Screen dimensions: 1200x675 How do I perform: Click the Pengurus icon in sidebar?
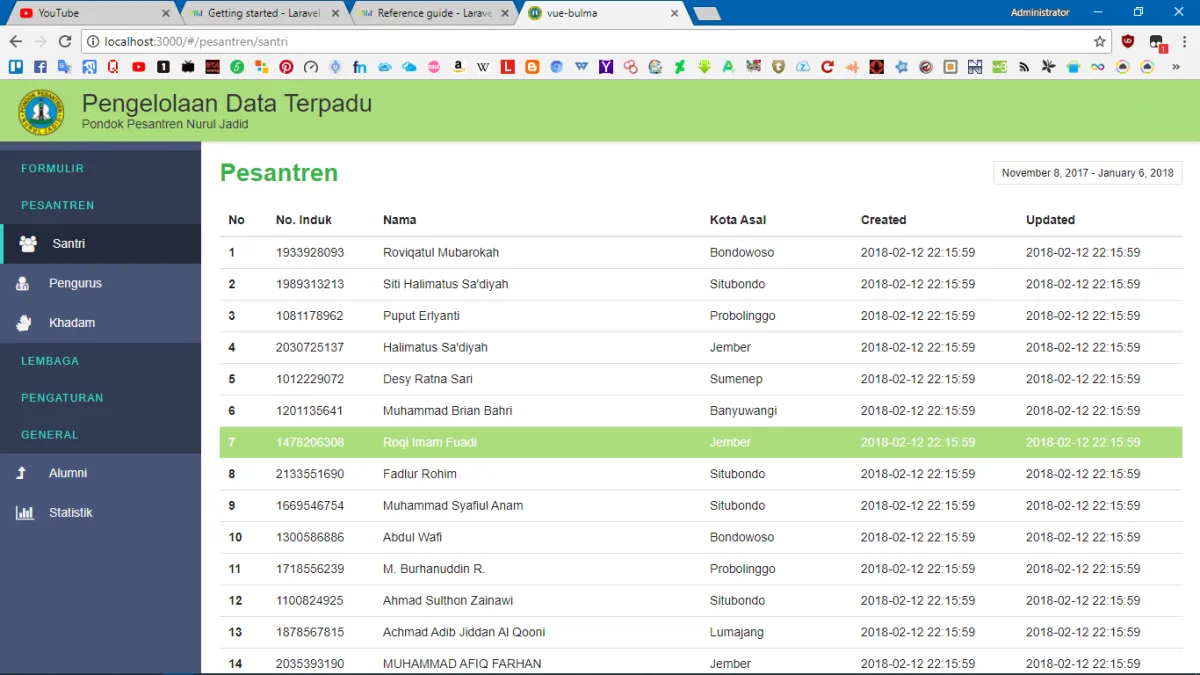[x=23, y=284]
